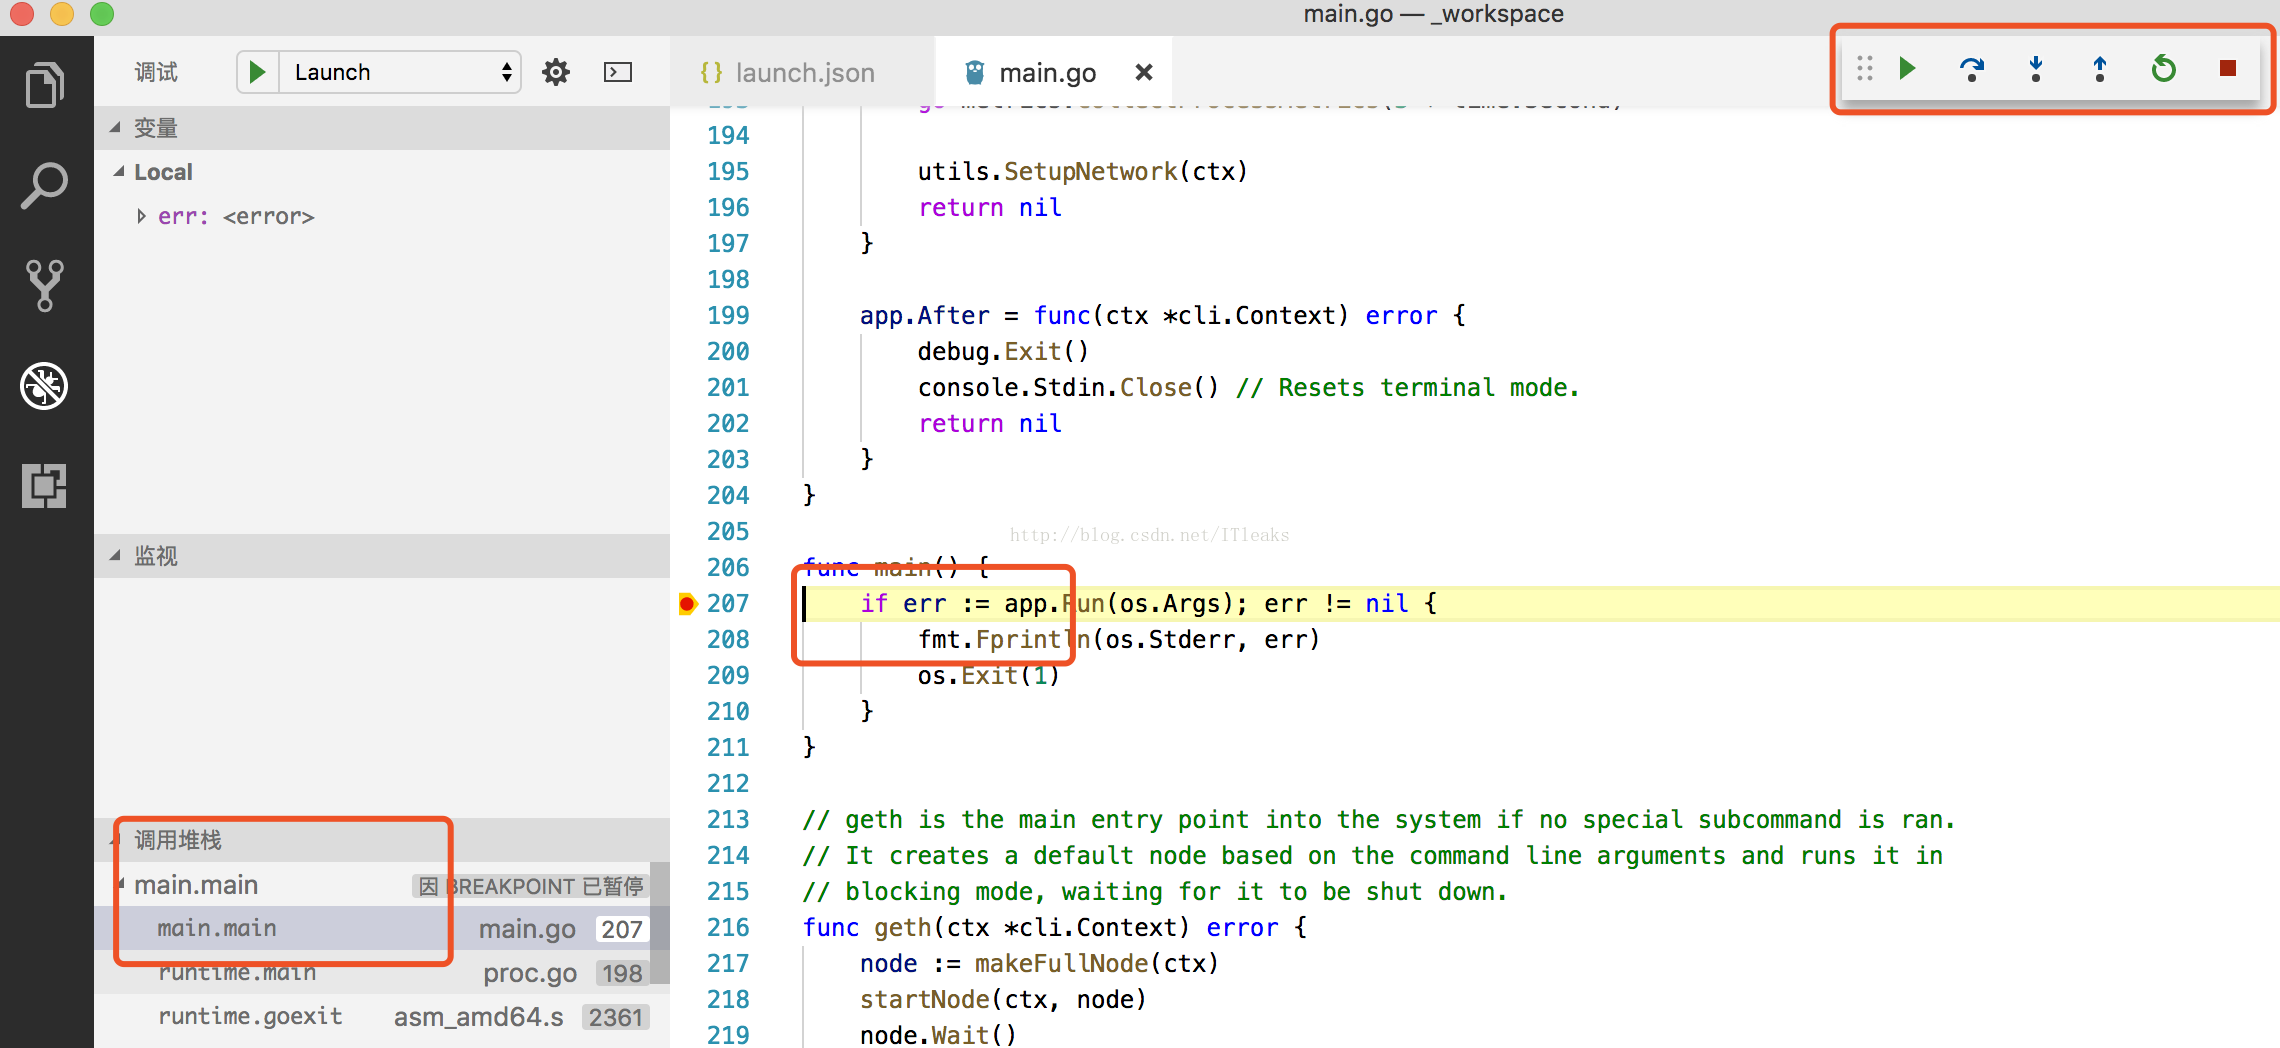
Task: Stop the debug session
Action: [2227, 68]
